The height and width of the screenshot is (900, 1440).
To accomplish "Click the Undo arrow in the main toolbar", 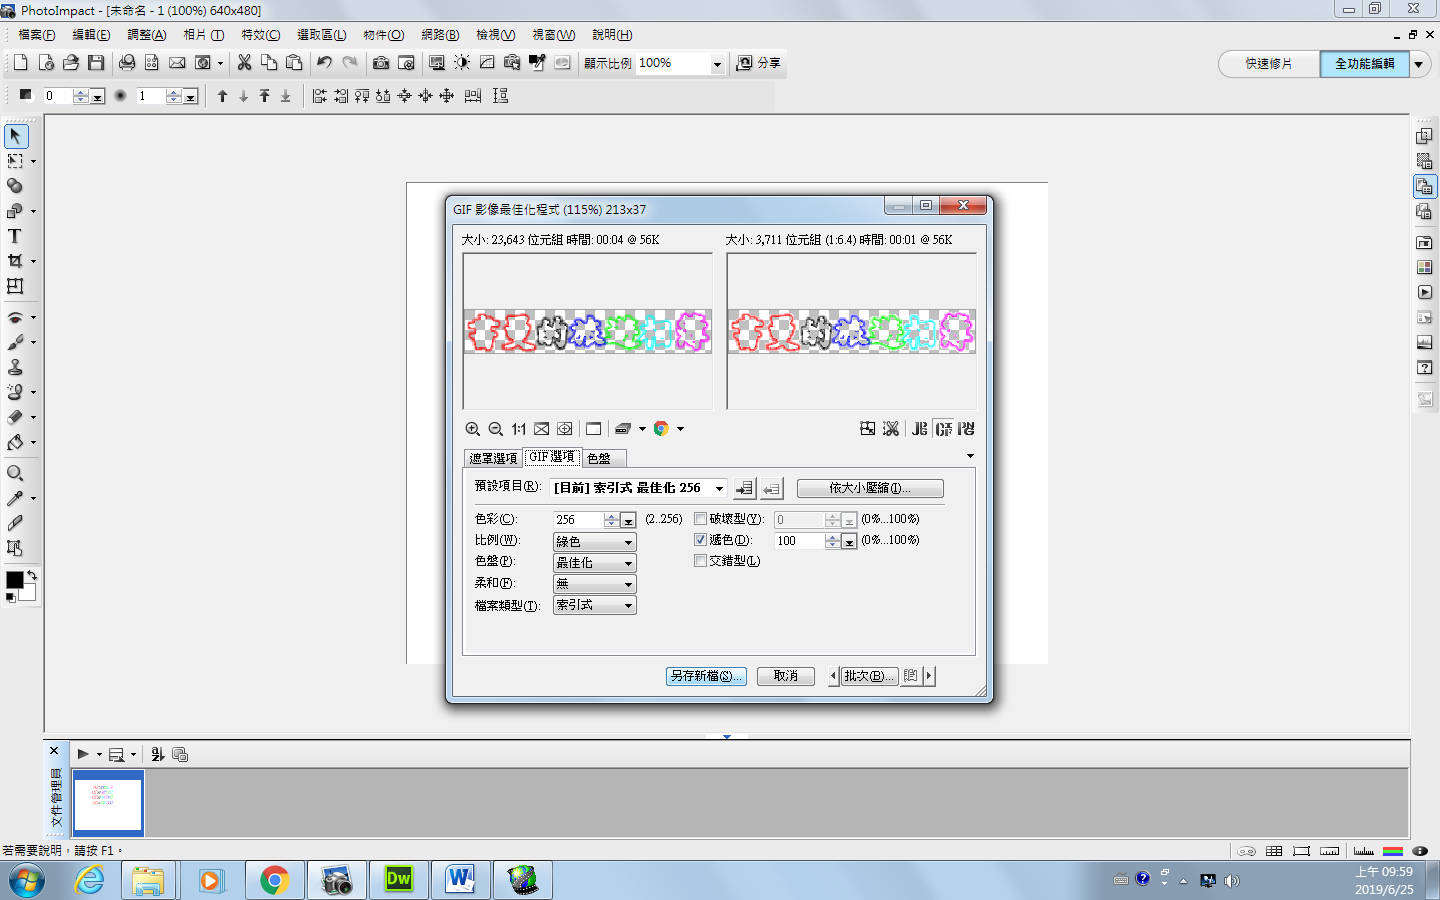I will pyautogui.click(x=324, y=63).
